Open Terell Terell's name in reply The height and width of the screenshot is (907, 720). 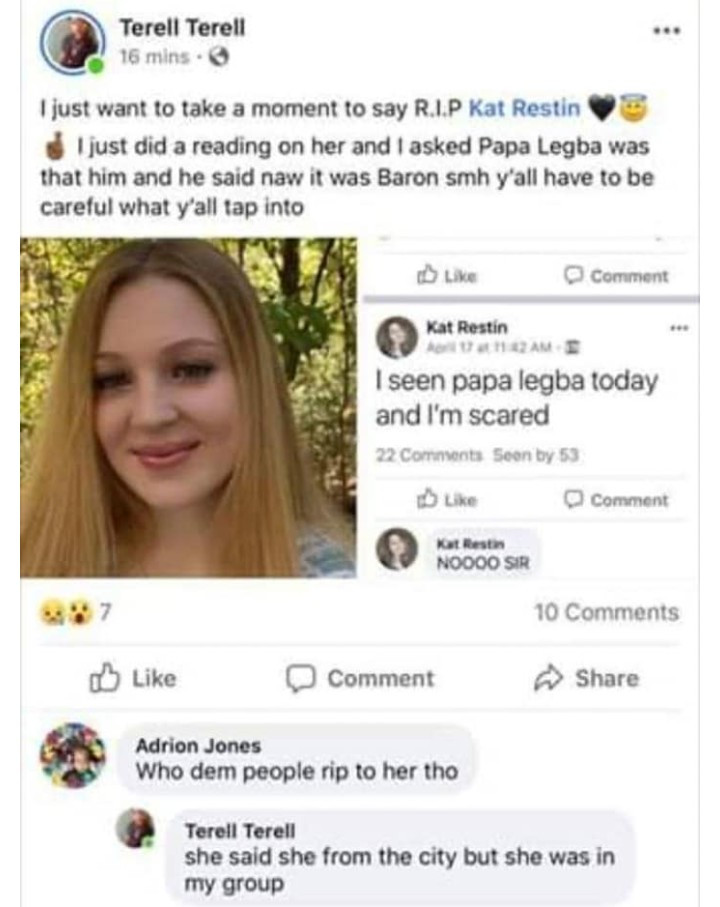pos(240,831)
